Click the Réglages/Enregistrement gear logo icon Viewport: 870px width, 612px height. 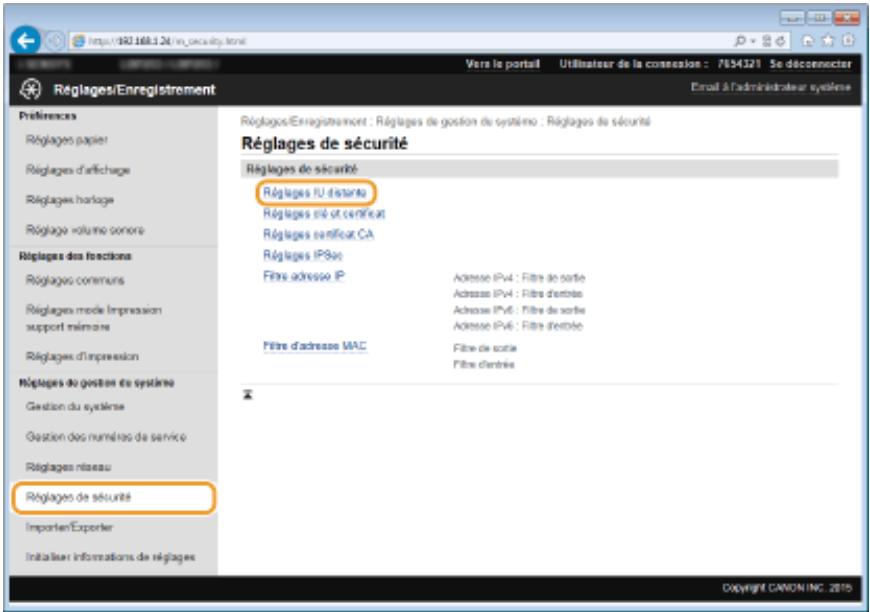[x=30, y=89]
